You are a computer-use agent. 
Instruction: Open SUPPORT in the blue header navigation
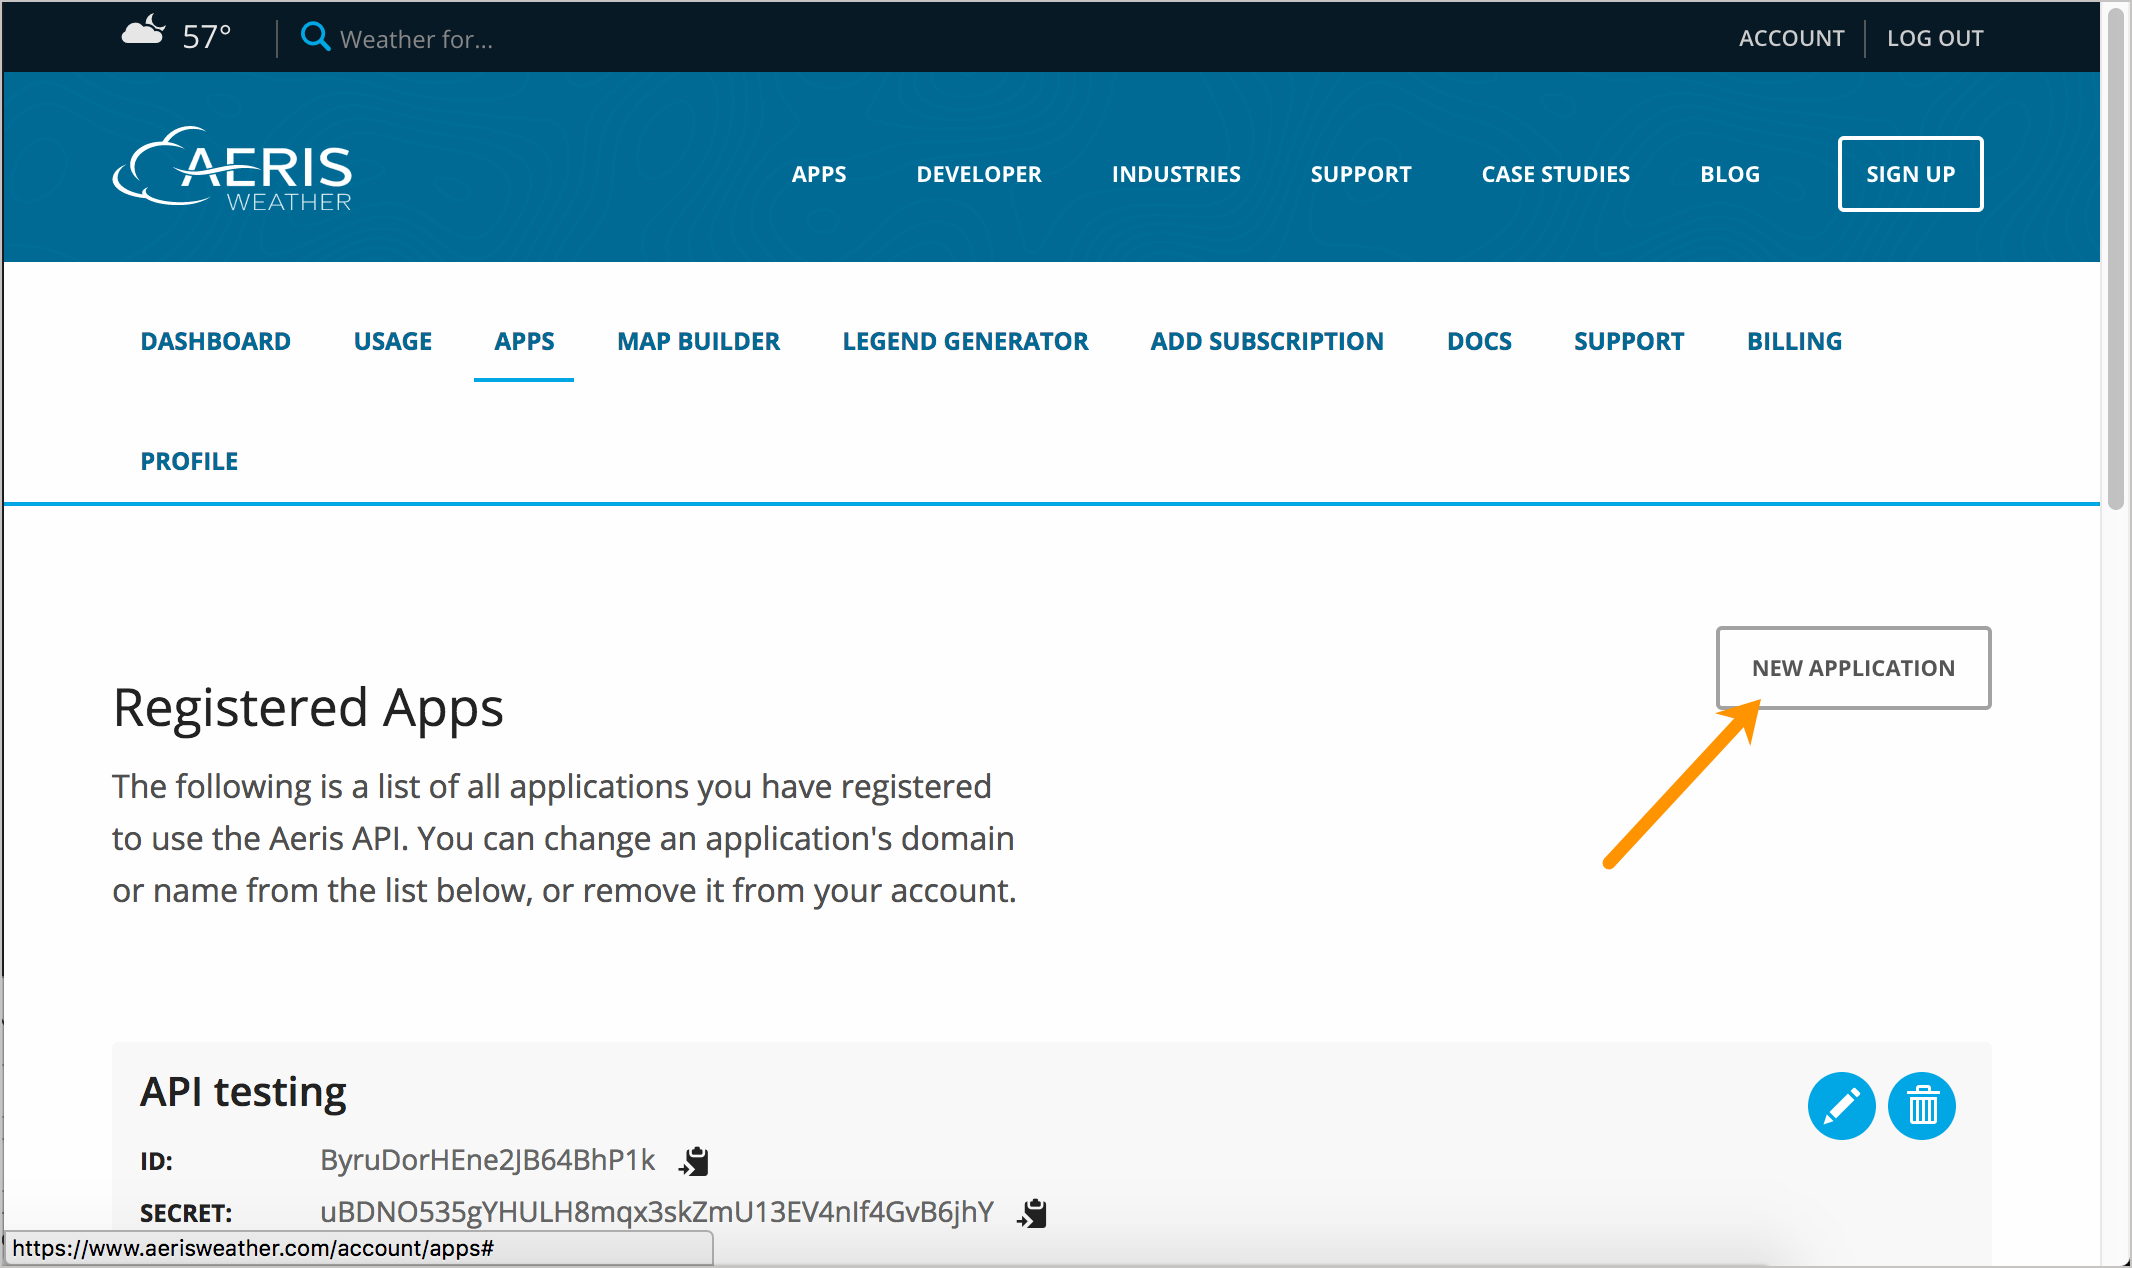point(1361,174)
